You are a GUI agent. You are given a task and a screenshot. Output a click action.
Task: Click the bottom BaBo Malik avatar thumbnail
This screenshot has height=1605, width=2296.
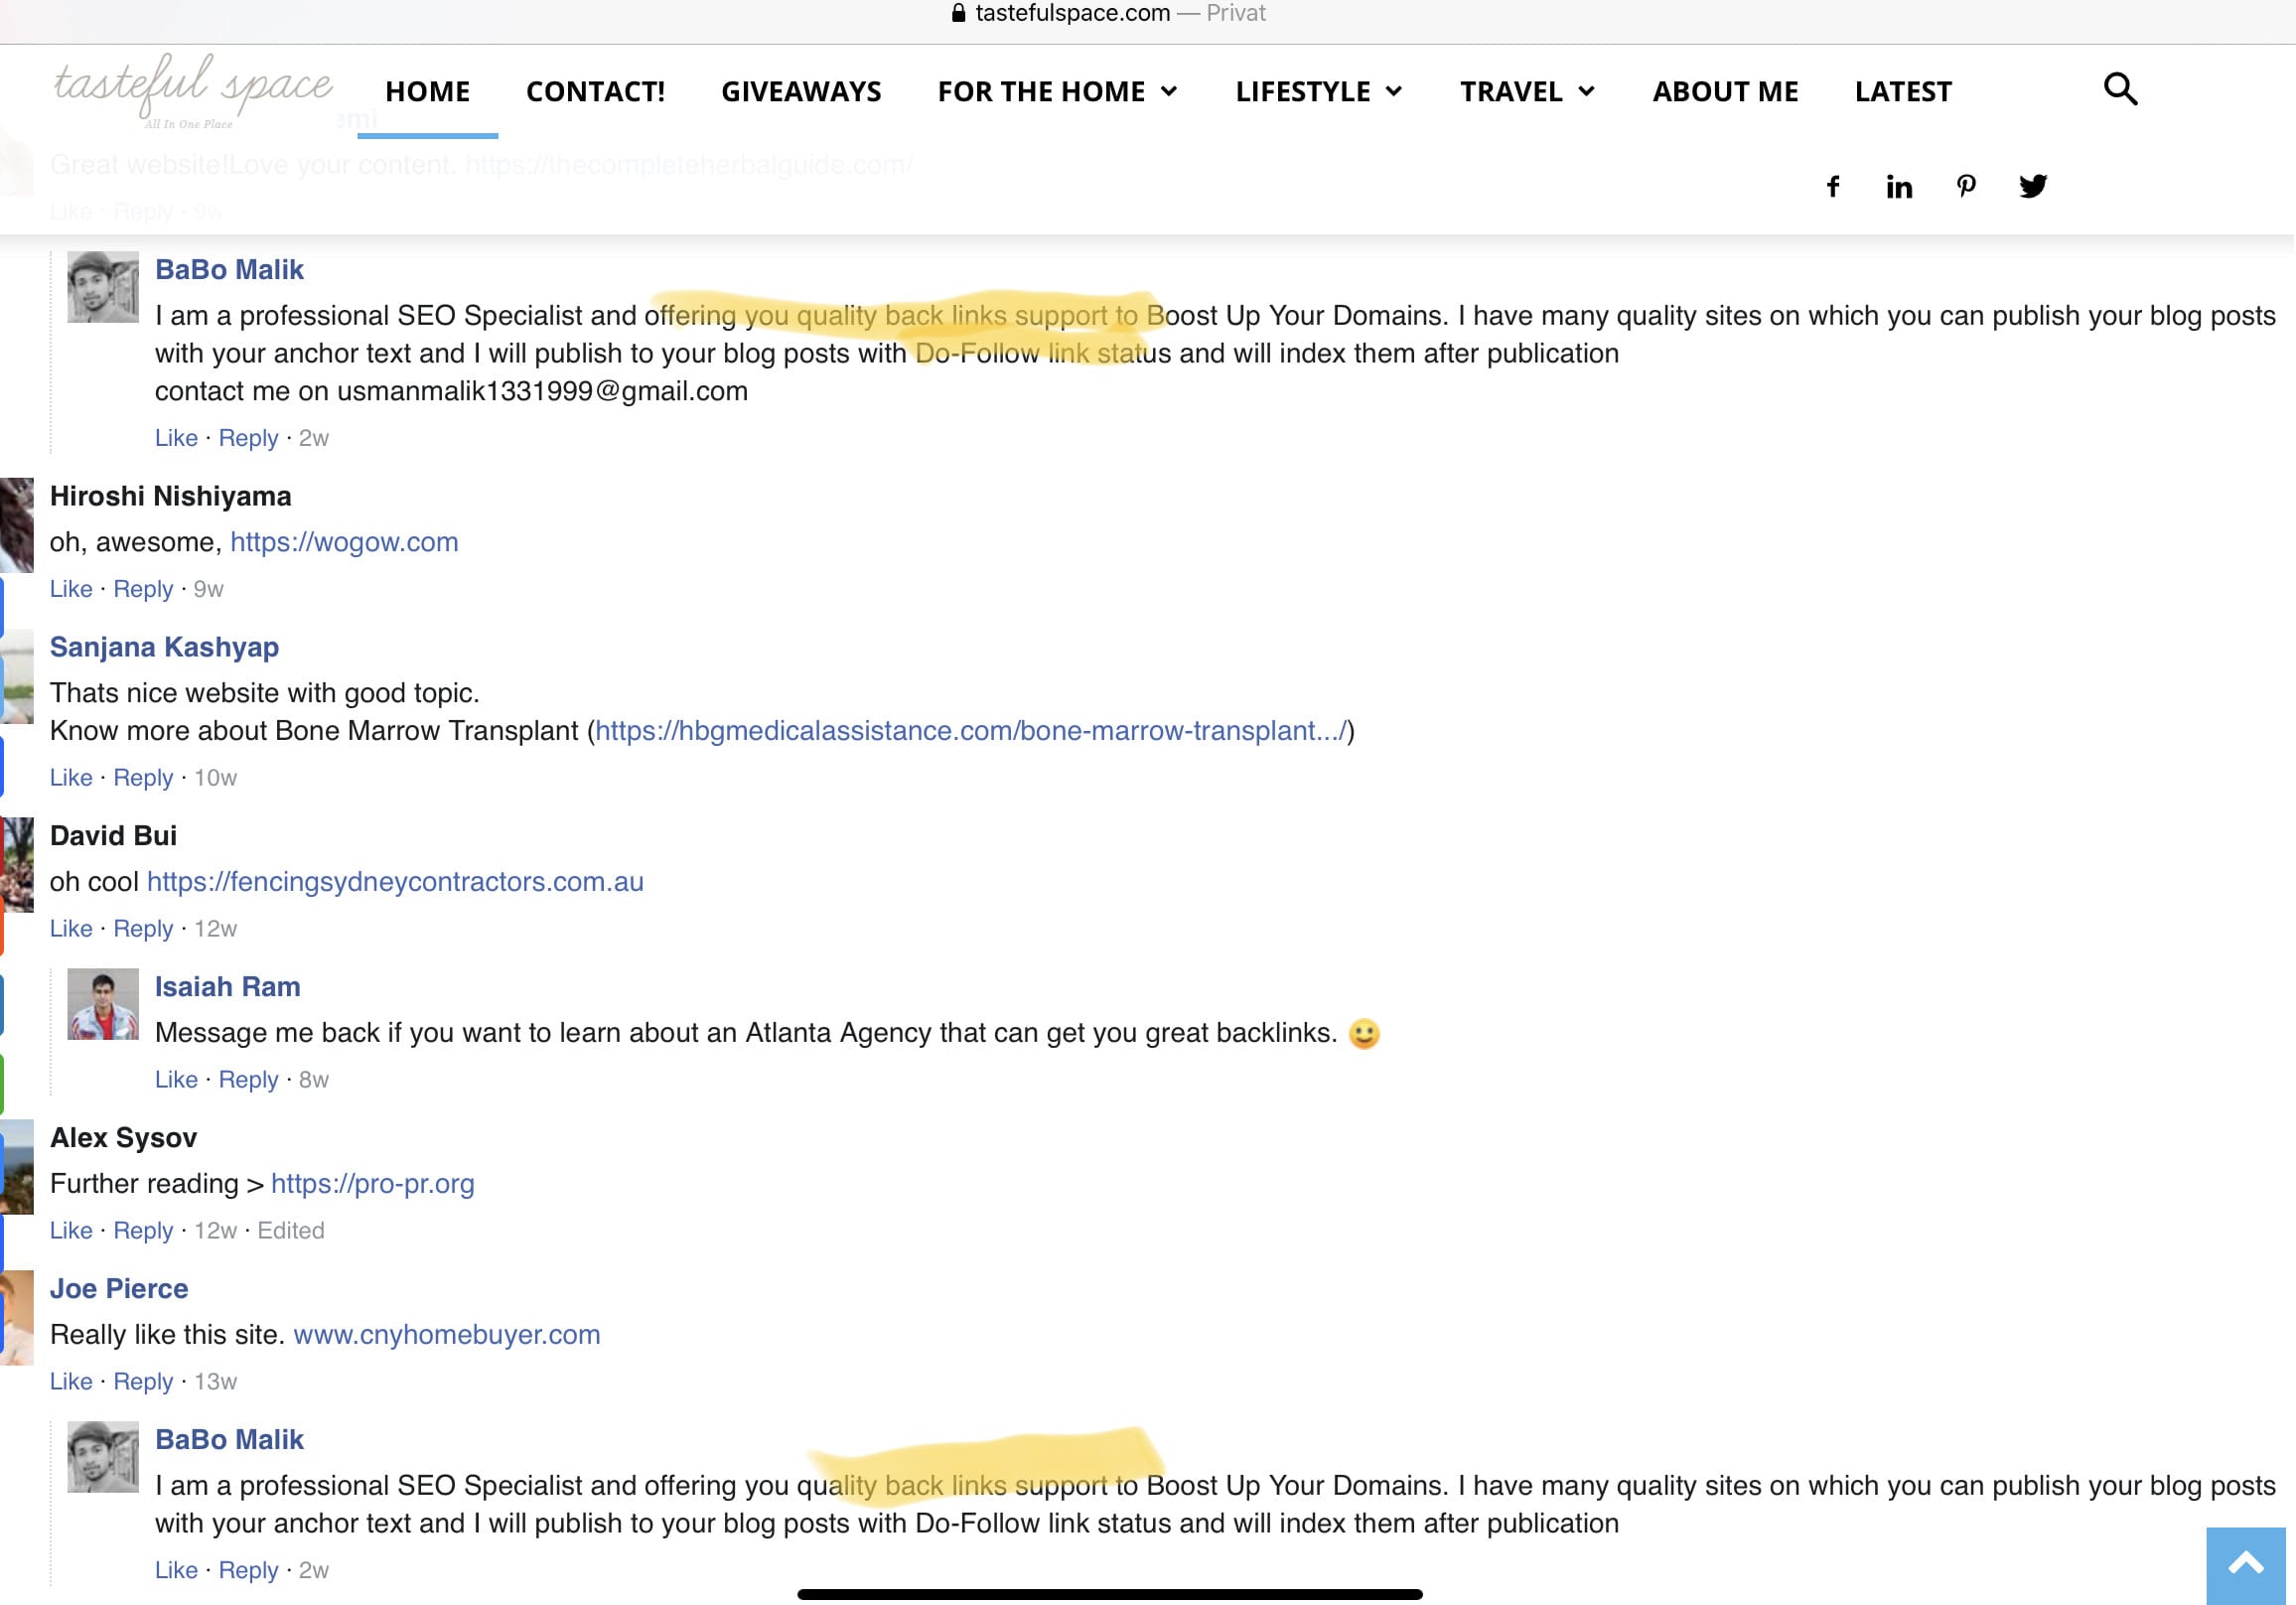(x=103, y=1457)
